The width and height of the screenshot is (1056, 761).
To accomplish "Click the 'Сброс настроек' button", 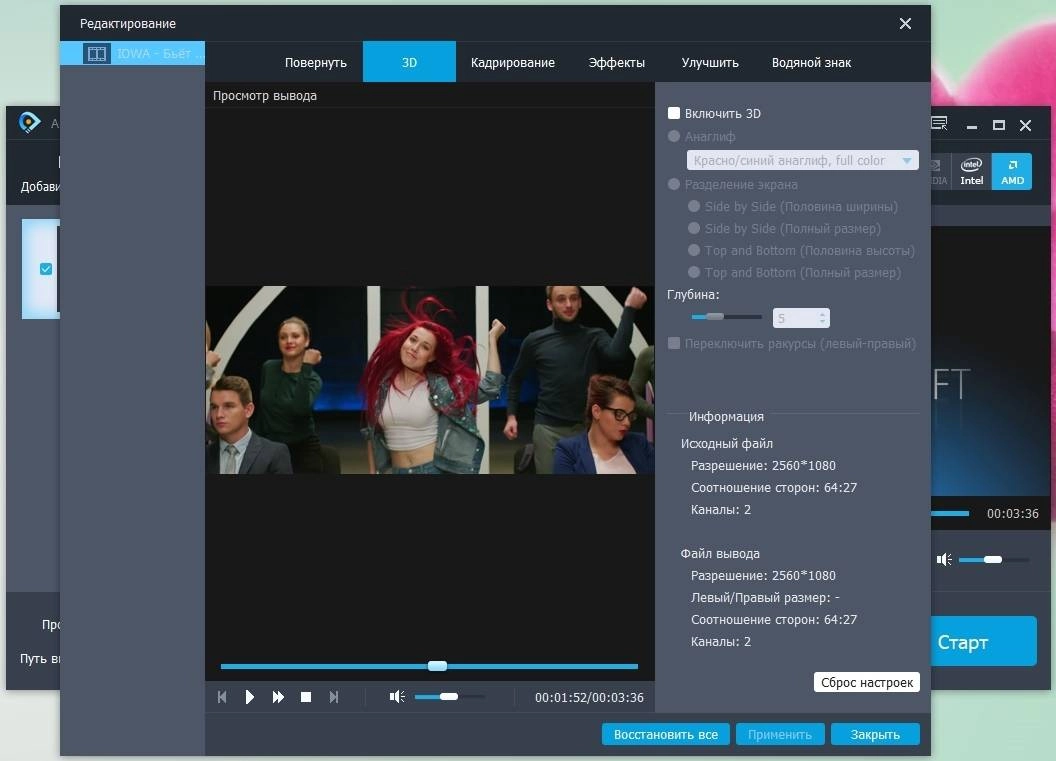I will click(x=867, y=682).
